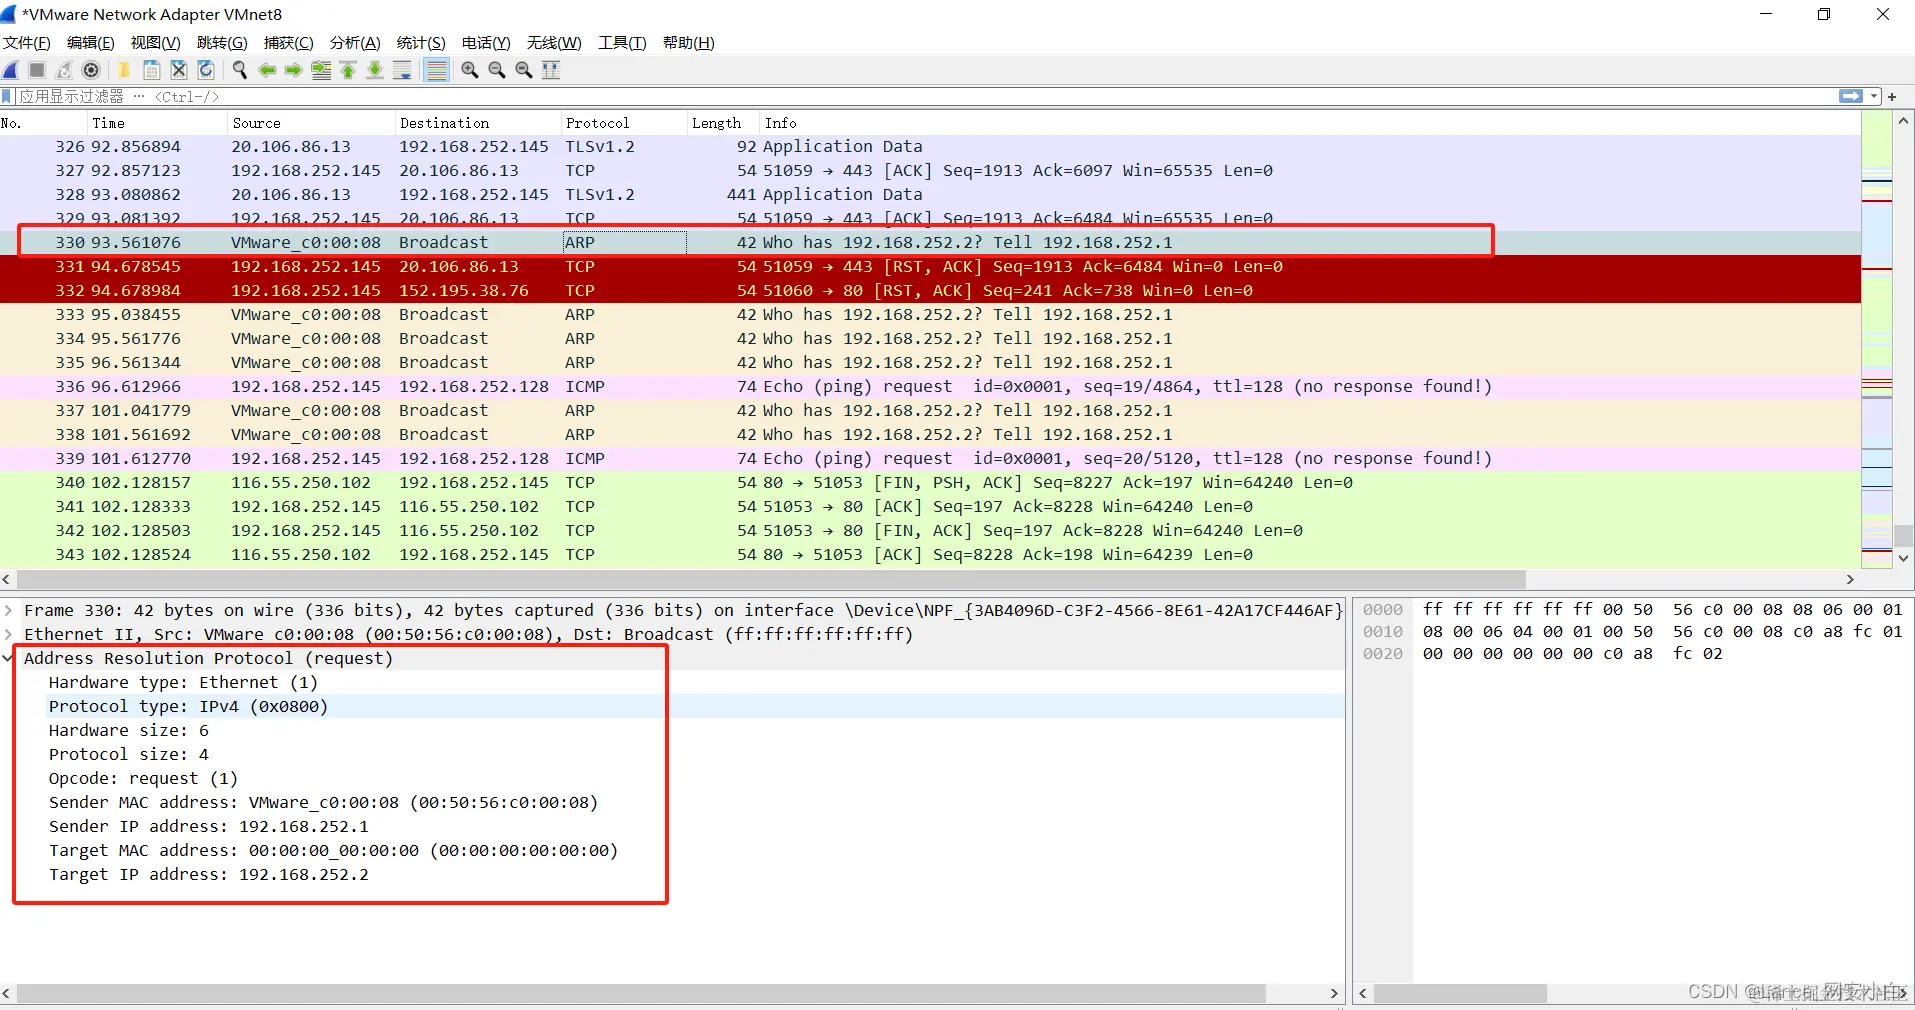1915x1010 pixels.
Task: Open the 分析(A) menu
Action: coord(355,43)
